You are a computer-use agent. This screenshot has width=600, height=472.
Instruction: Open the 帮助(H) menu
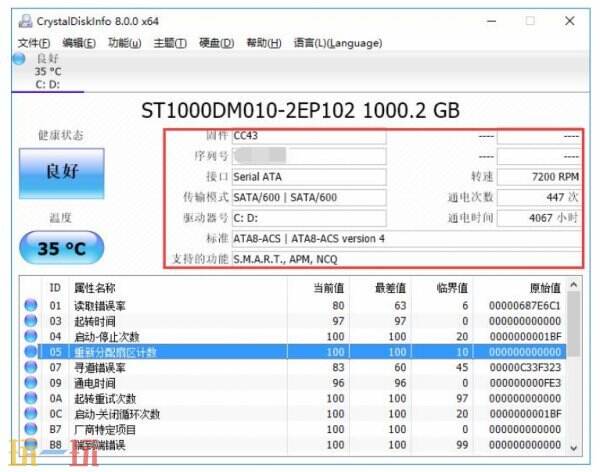pos(264,43)
